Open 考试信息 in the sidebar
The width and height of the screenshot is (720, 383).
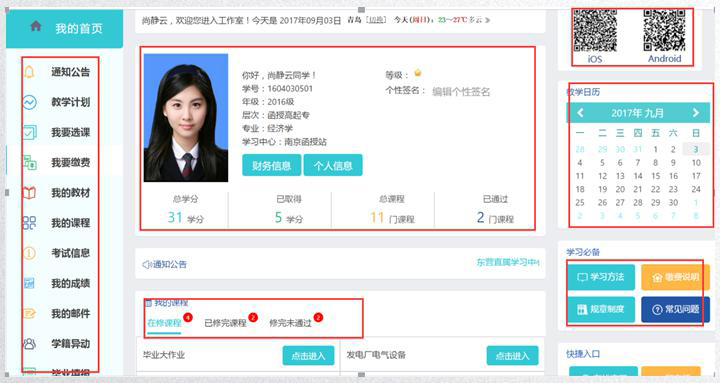coord(70,253)
